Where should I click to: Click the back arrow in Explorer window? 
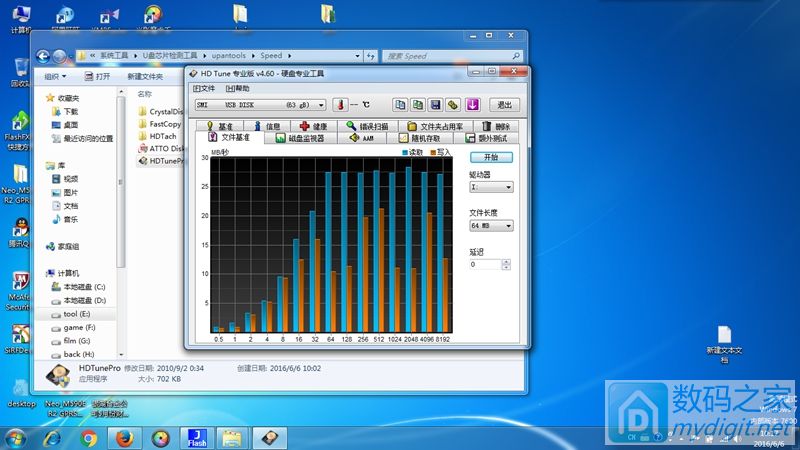[43, 56]
